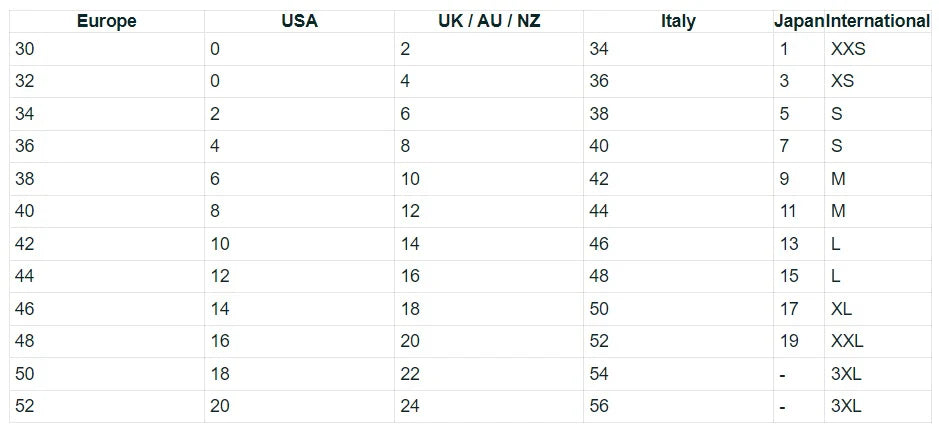Click Europe size 44 cell

(107, 277)
